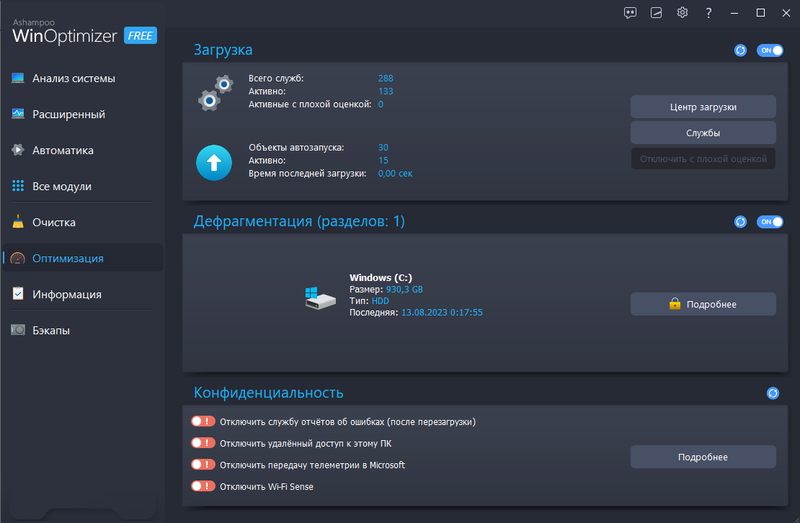Open the feedback chat icon in title bar

(630, 13)
